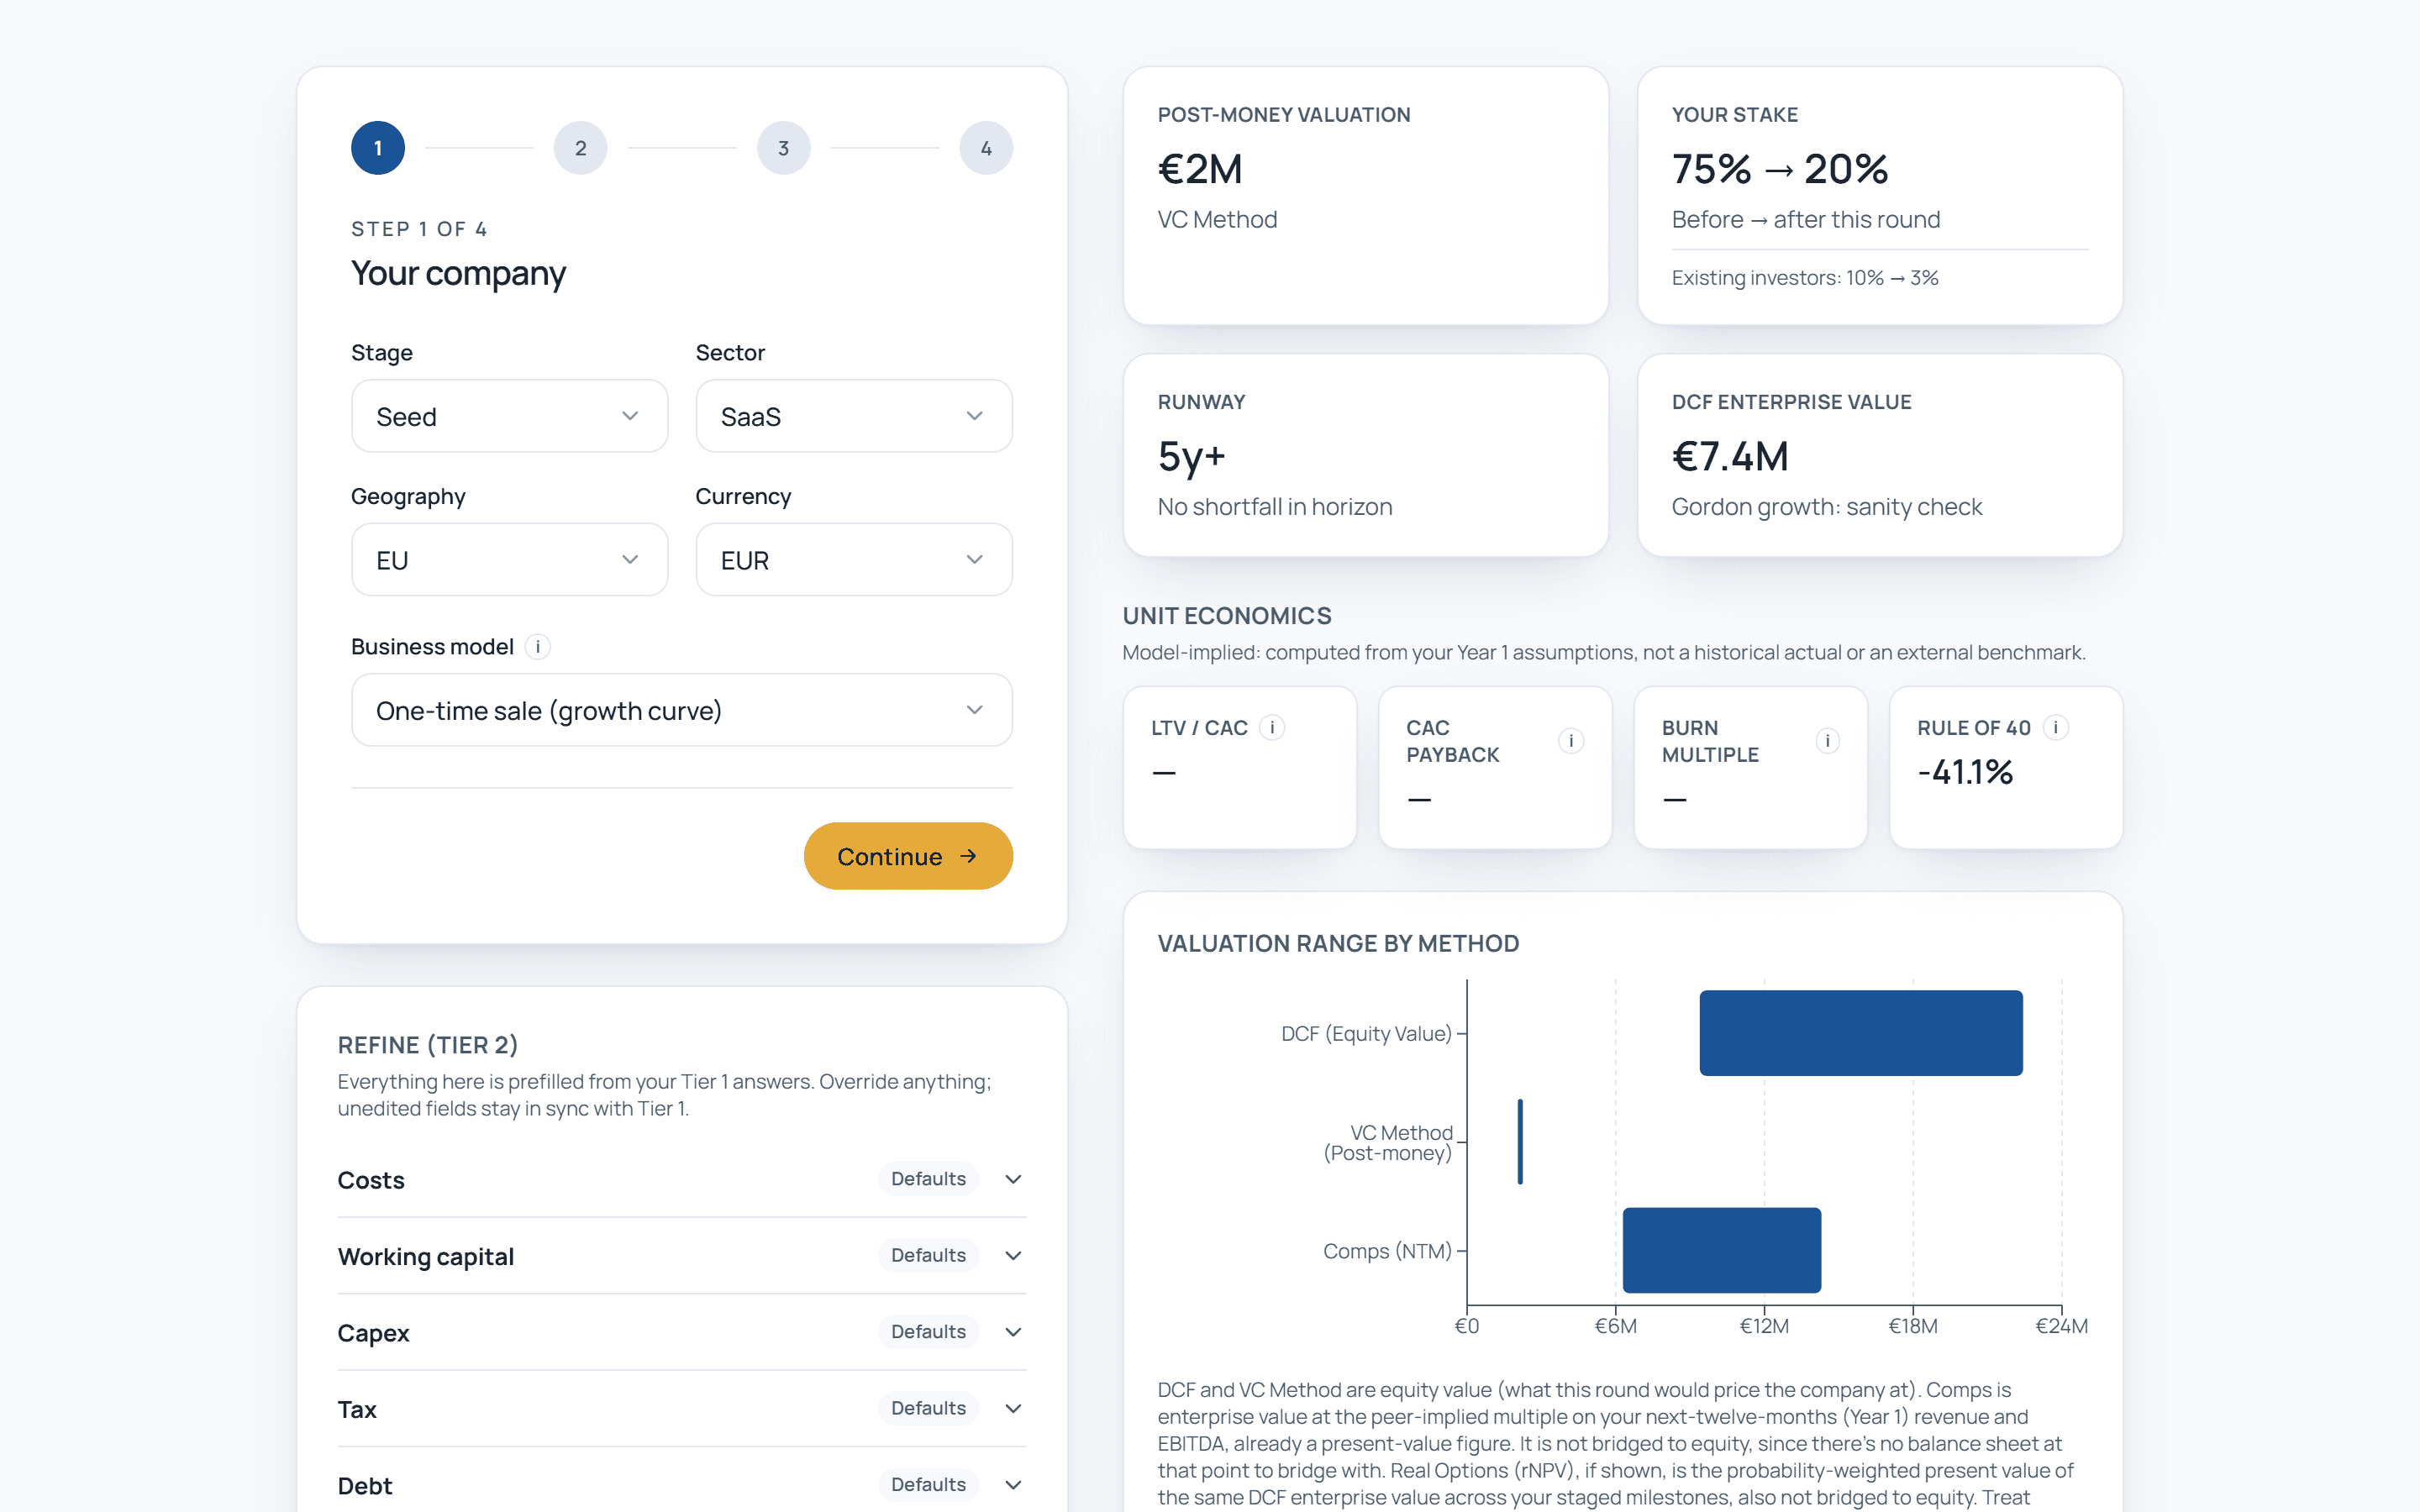
Task: Click the DCF (Equity Value) bar in chart
Action: pos(1861,1033)
